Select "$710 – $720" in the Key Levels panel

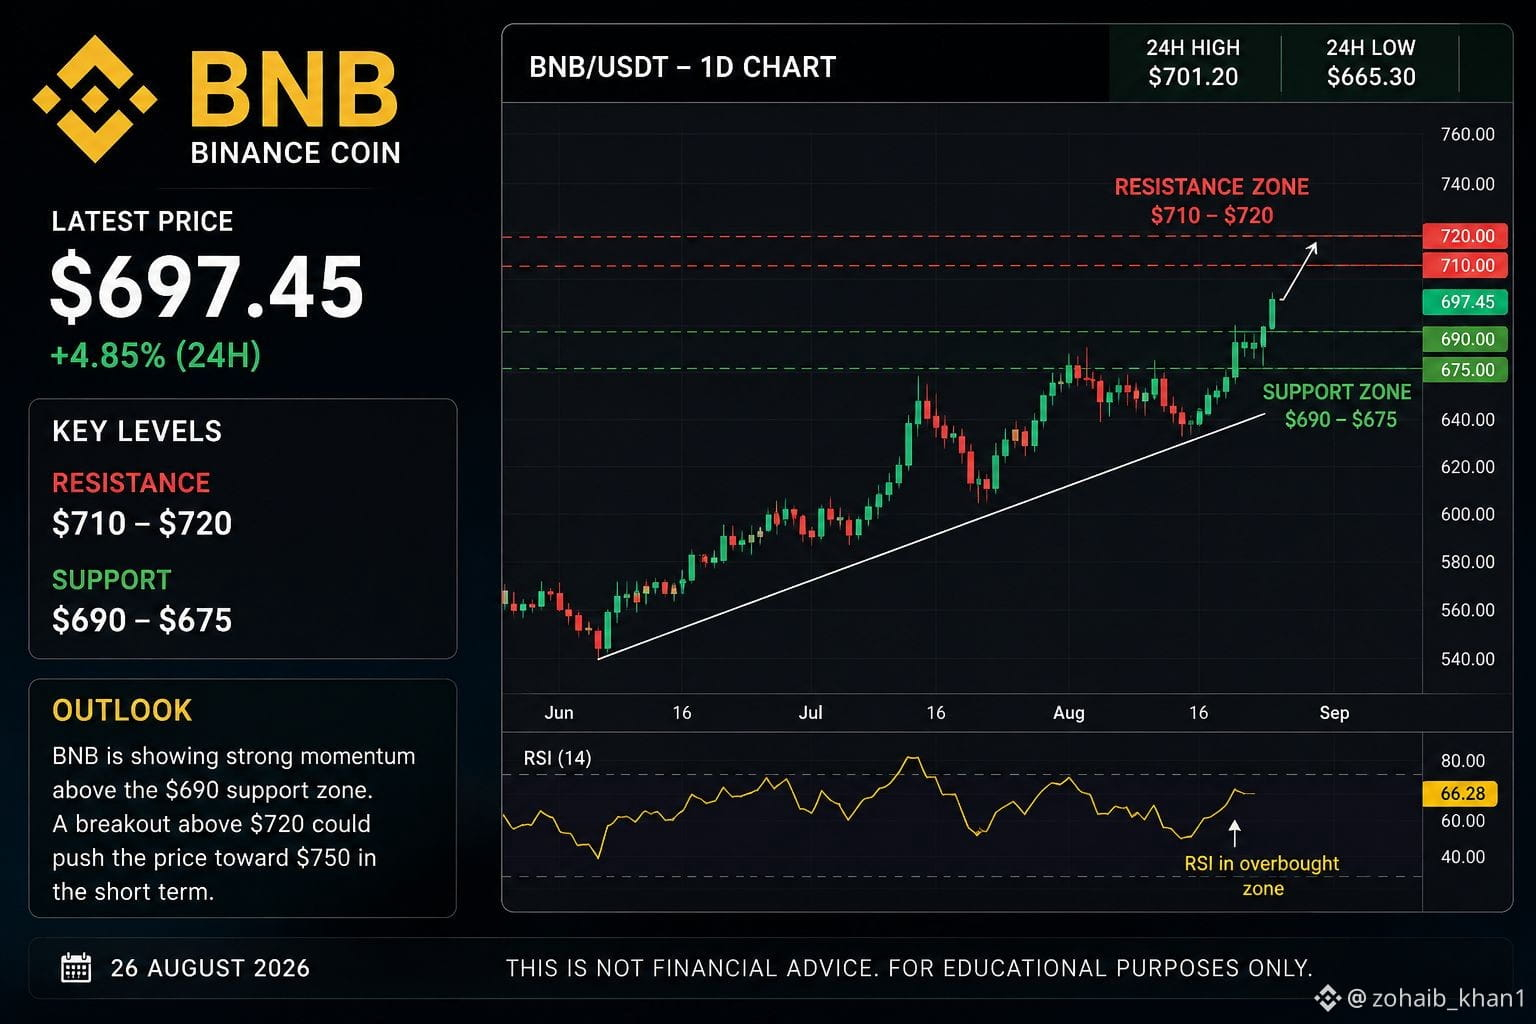(x=142, y=523)
